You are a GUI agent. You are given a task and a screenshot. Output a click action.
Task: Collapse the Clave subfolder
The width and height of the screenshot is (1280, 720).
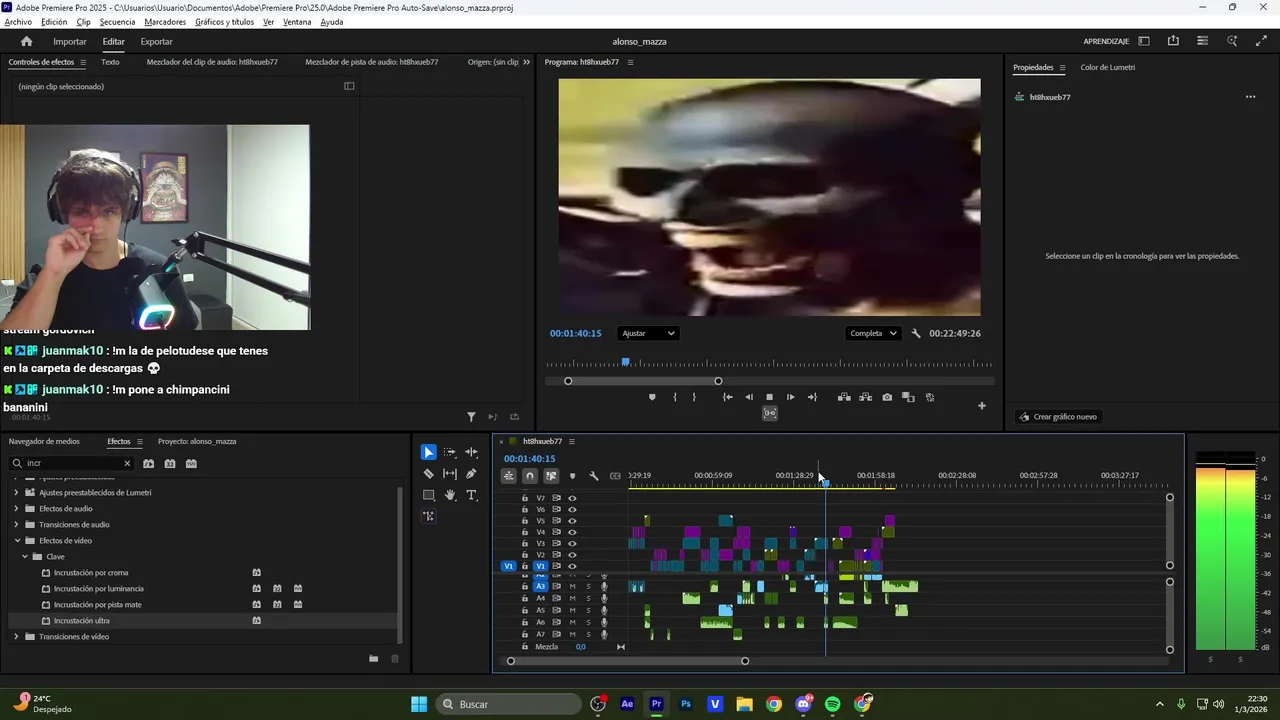tap(24, 556)
